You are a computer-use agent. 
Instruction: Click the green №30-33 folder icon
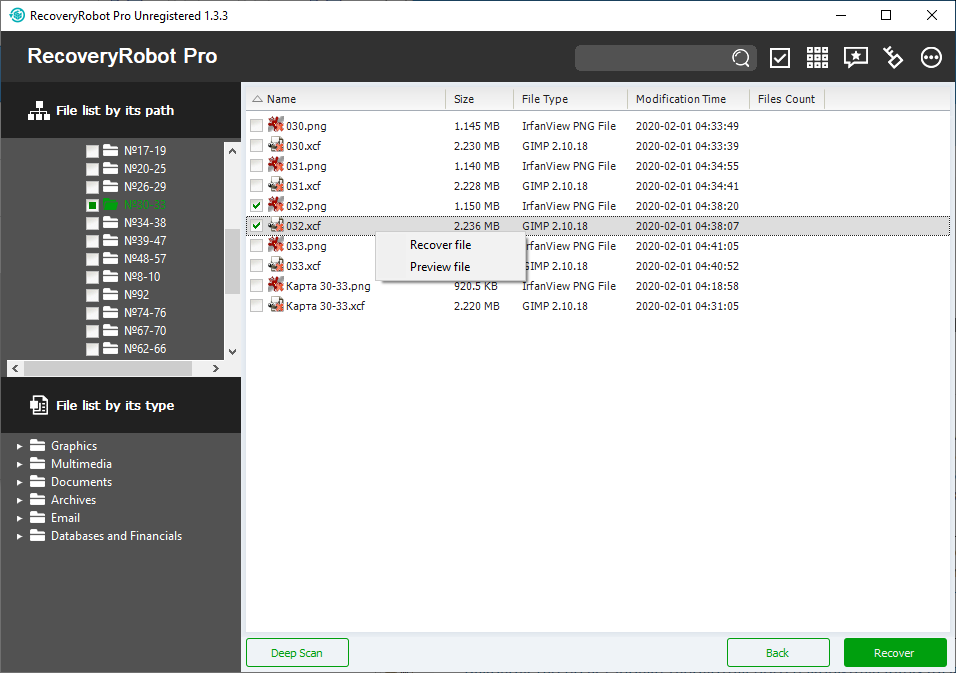[110, 204]
